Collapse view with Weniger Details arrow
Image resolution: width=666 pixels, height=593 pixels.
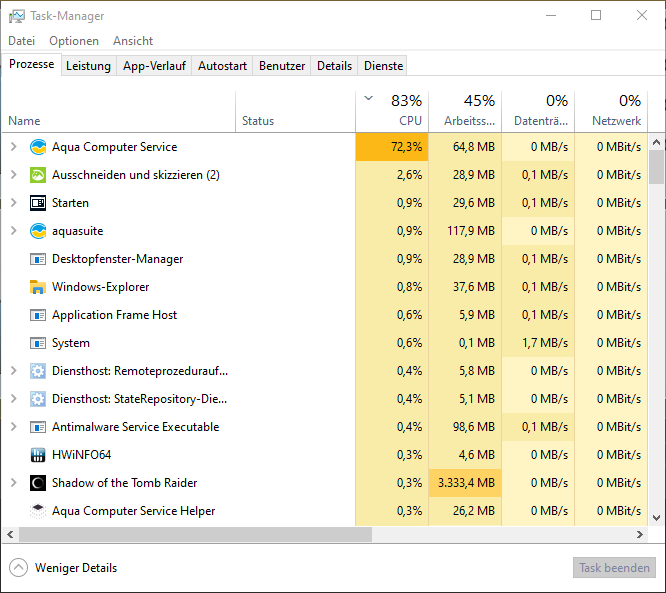click(18, 568)
